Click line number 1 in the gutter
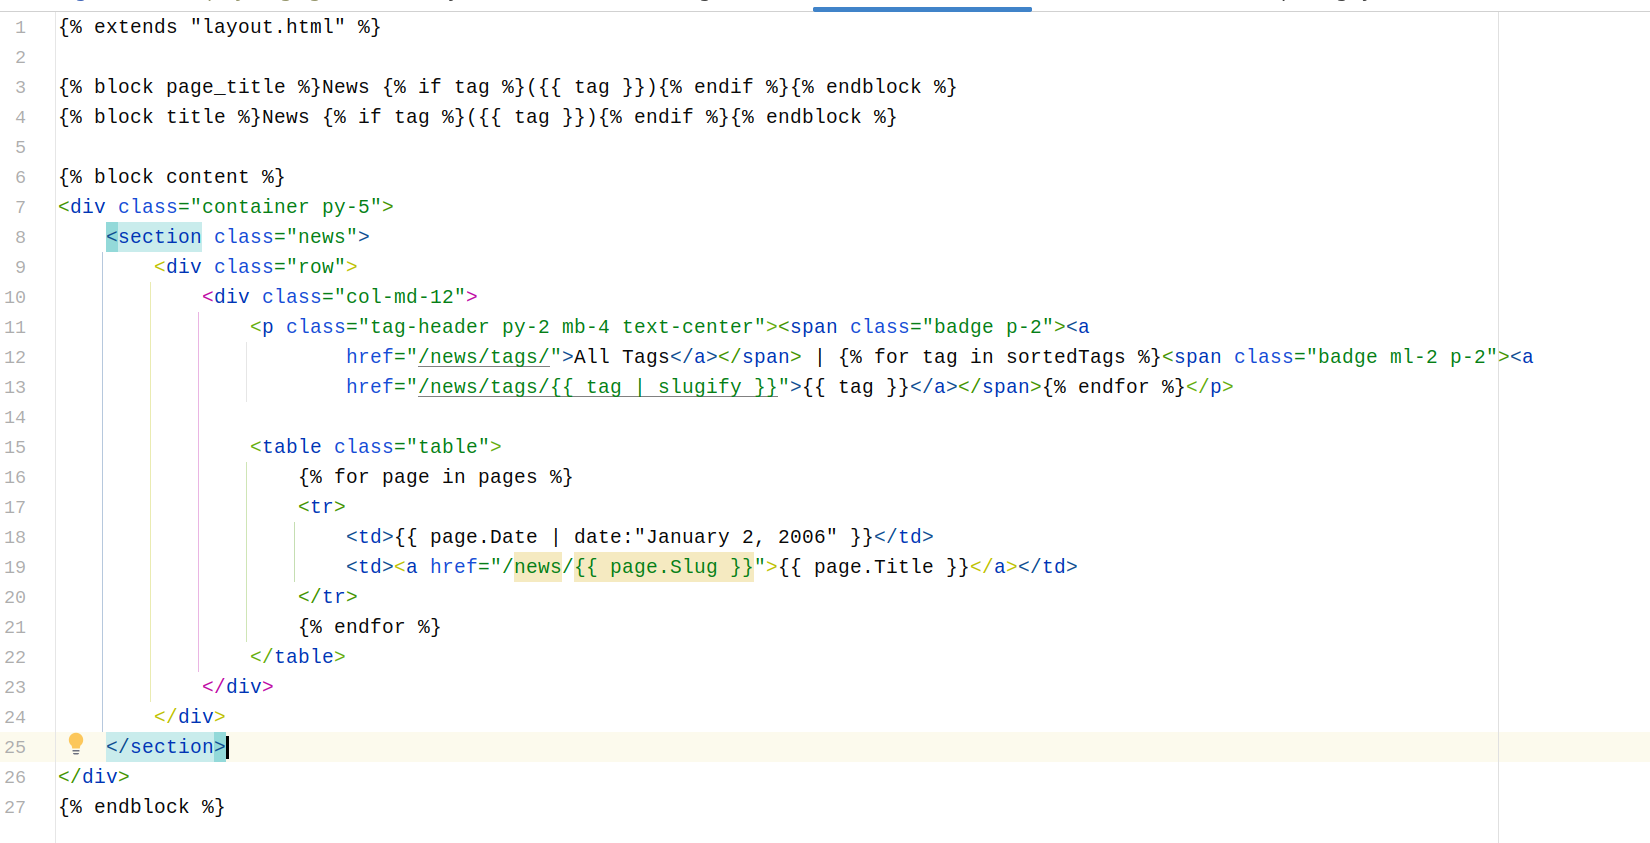The height and width of the screenshot is (843, 1650). [20, 27]
